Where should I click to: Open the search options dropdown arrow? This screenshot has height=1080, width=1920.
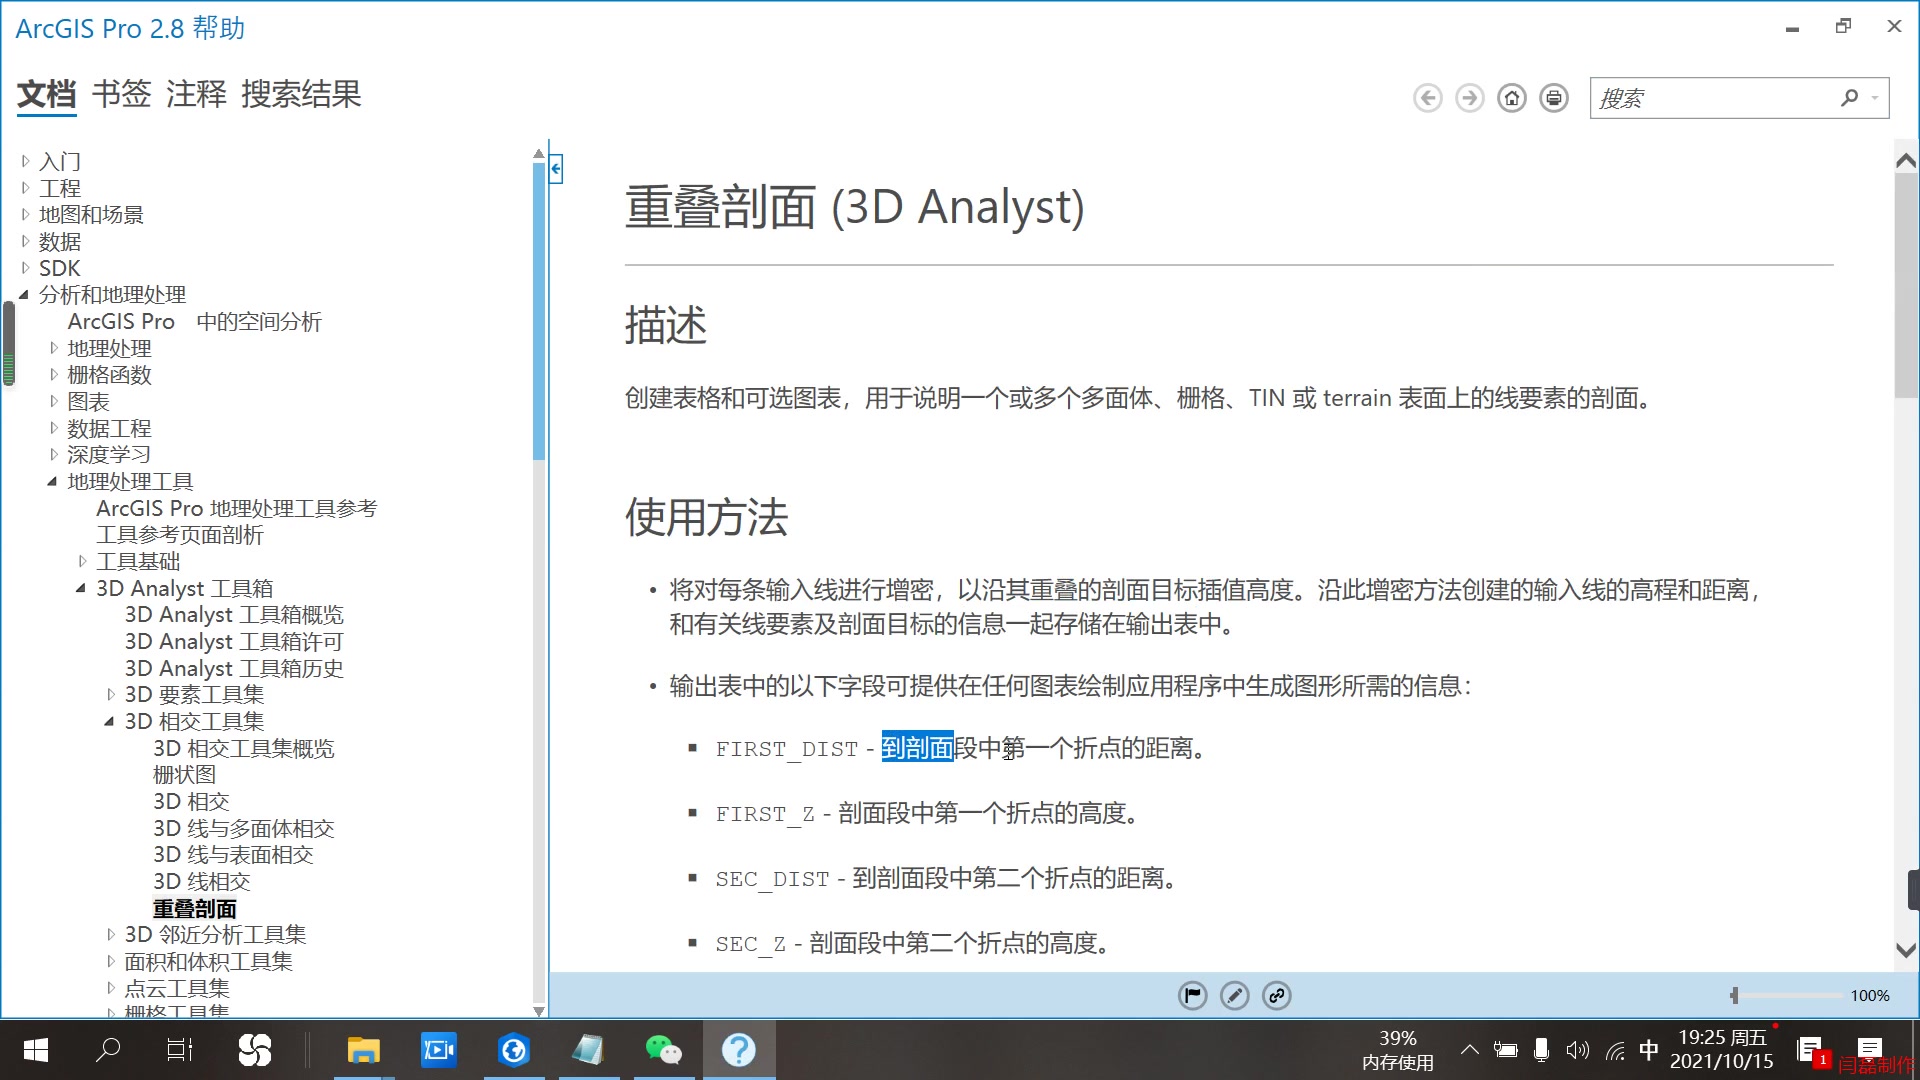point(1874,97)
